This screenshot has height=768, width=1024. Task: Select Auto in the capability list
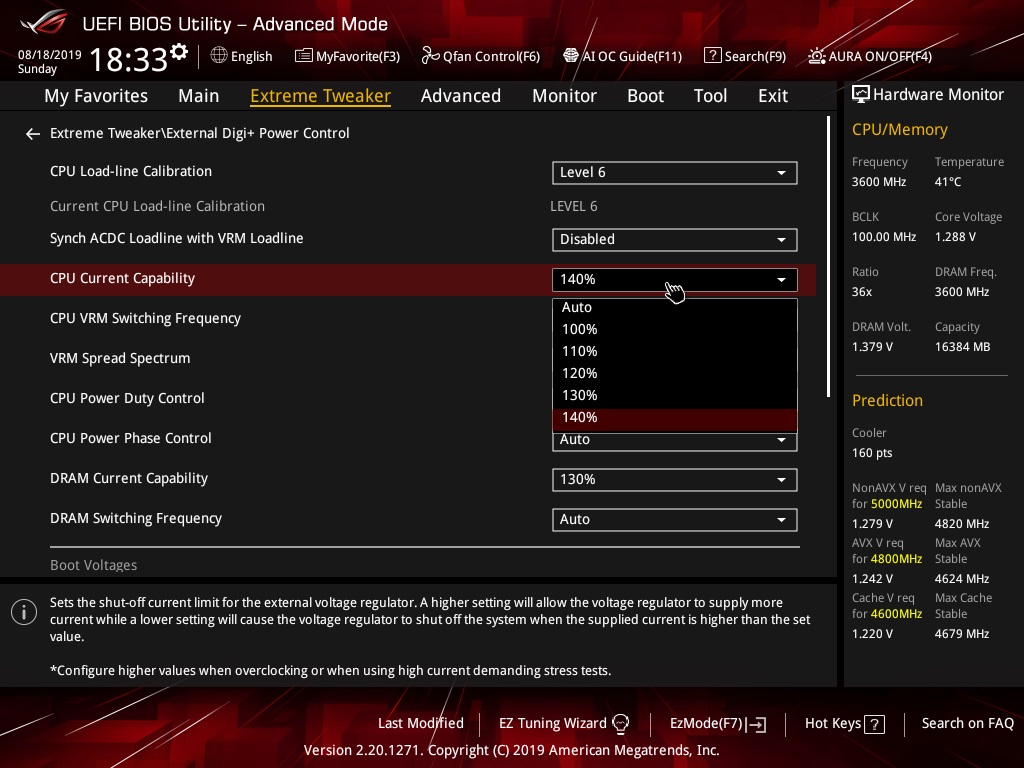pyautogui.click(x=675, y=308)
